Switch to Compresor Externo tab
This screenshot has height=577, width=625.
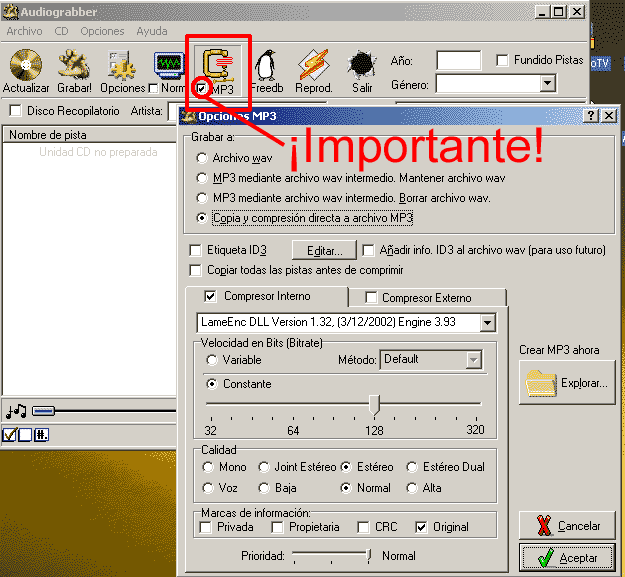pyautogui.click(x=427, y=298)
